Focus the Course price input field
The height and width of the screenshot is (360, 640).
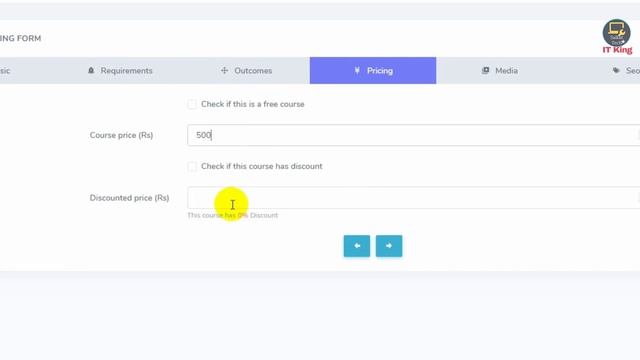click(413, 135)
